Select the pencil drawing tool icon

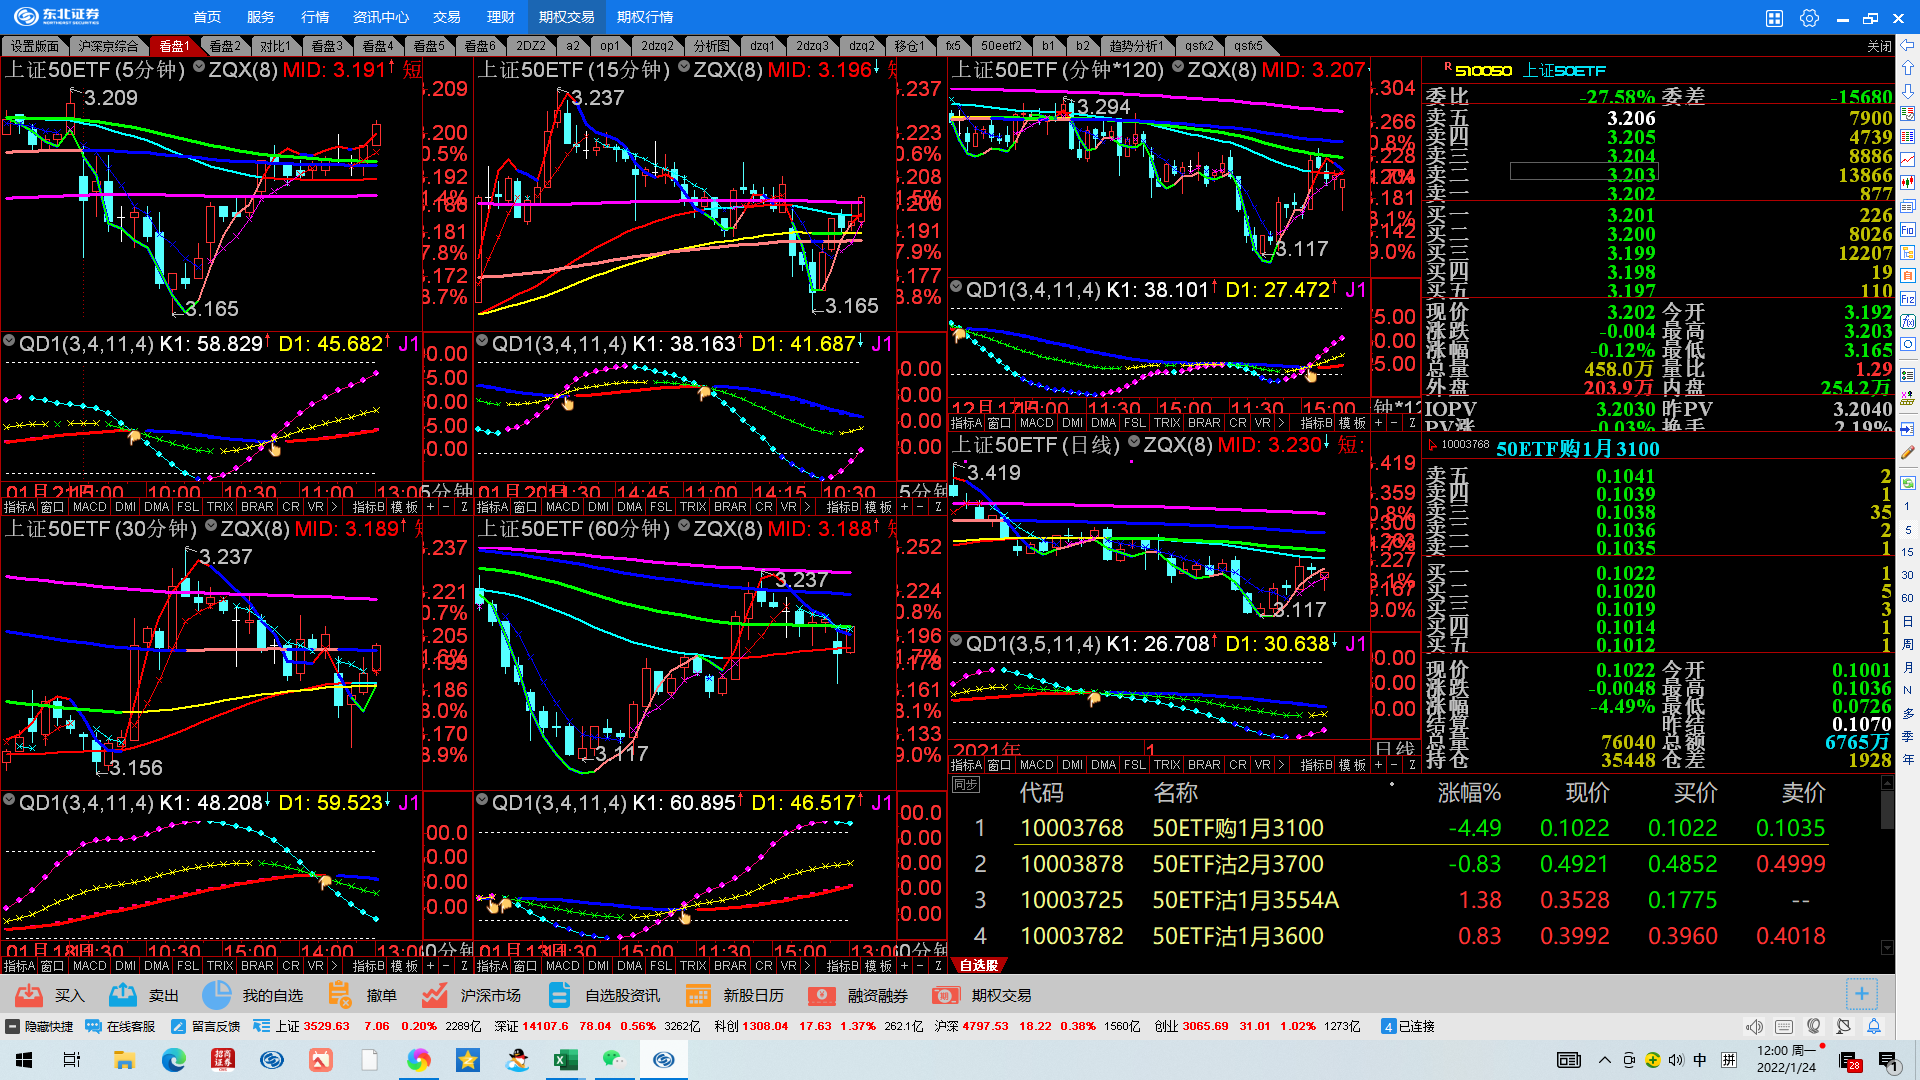click(1908, 452)
